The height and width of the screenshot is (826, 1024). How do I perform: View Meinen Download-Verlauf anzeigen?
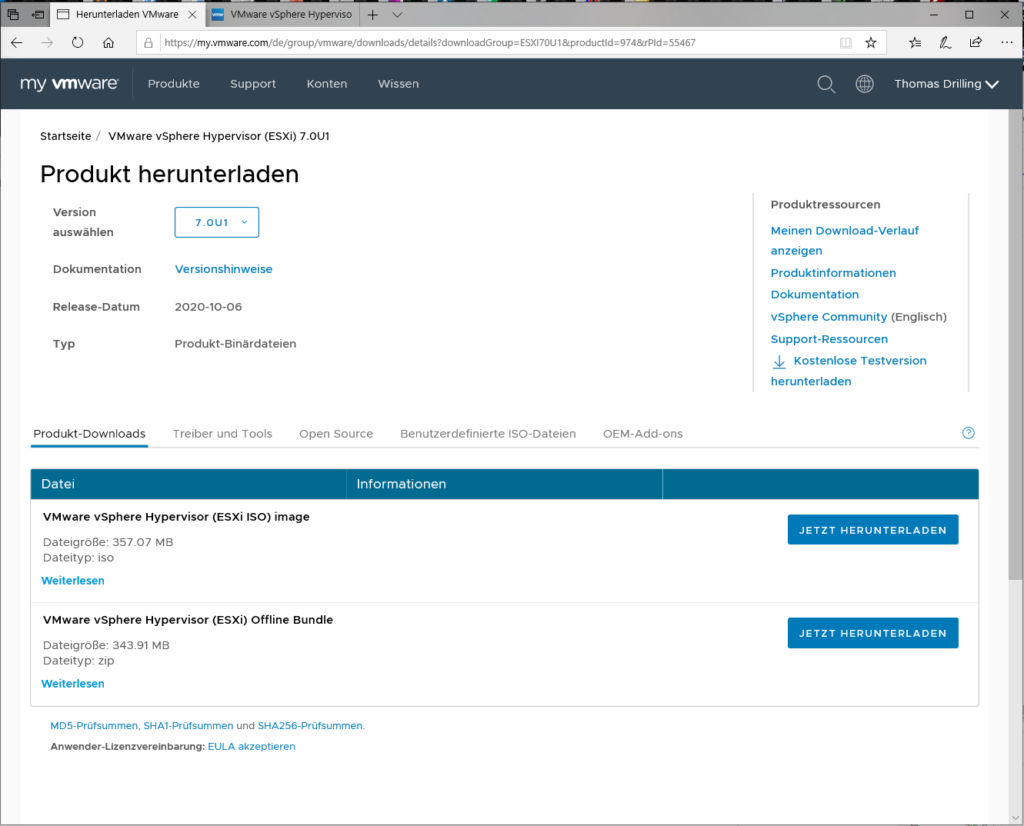[x=844, y=240]
